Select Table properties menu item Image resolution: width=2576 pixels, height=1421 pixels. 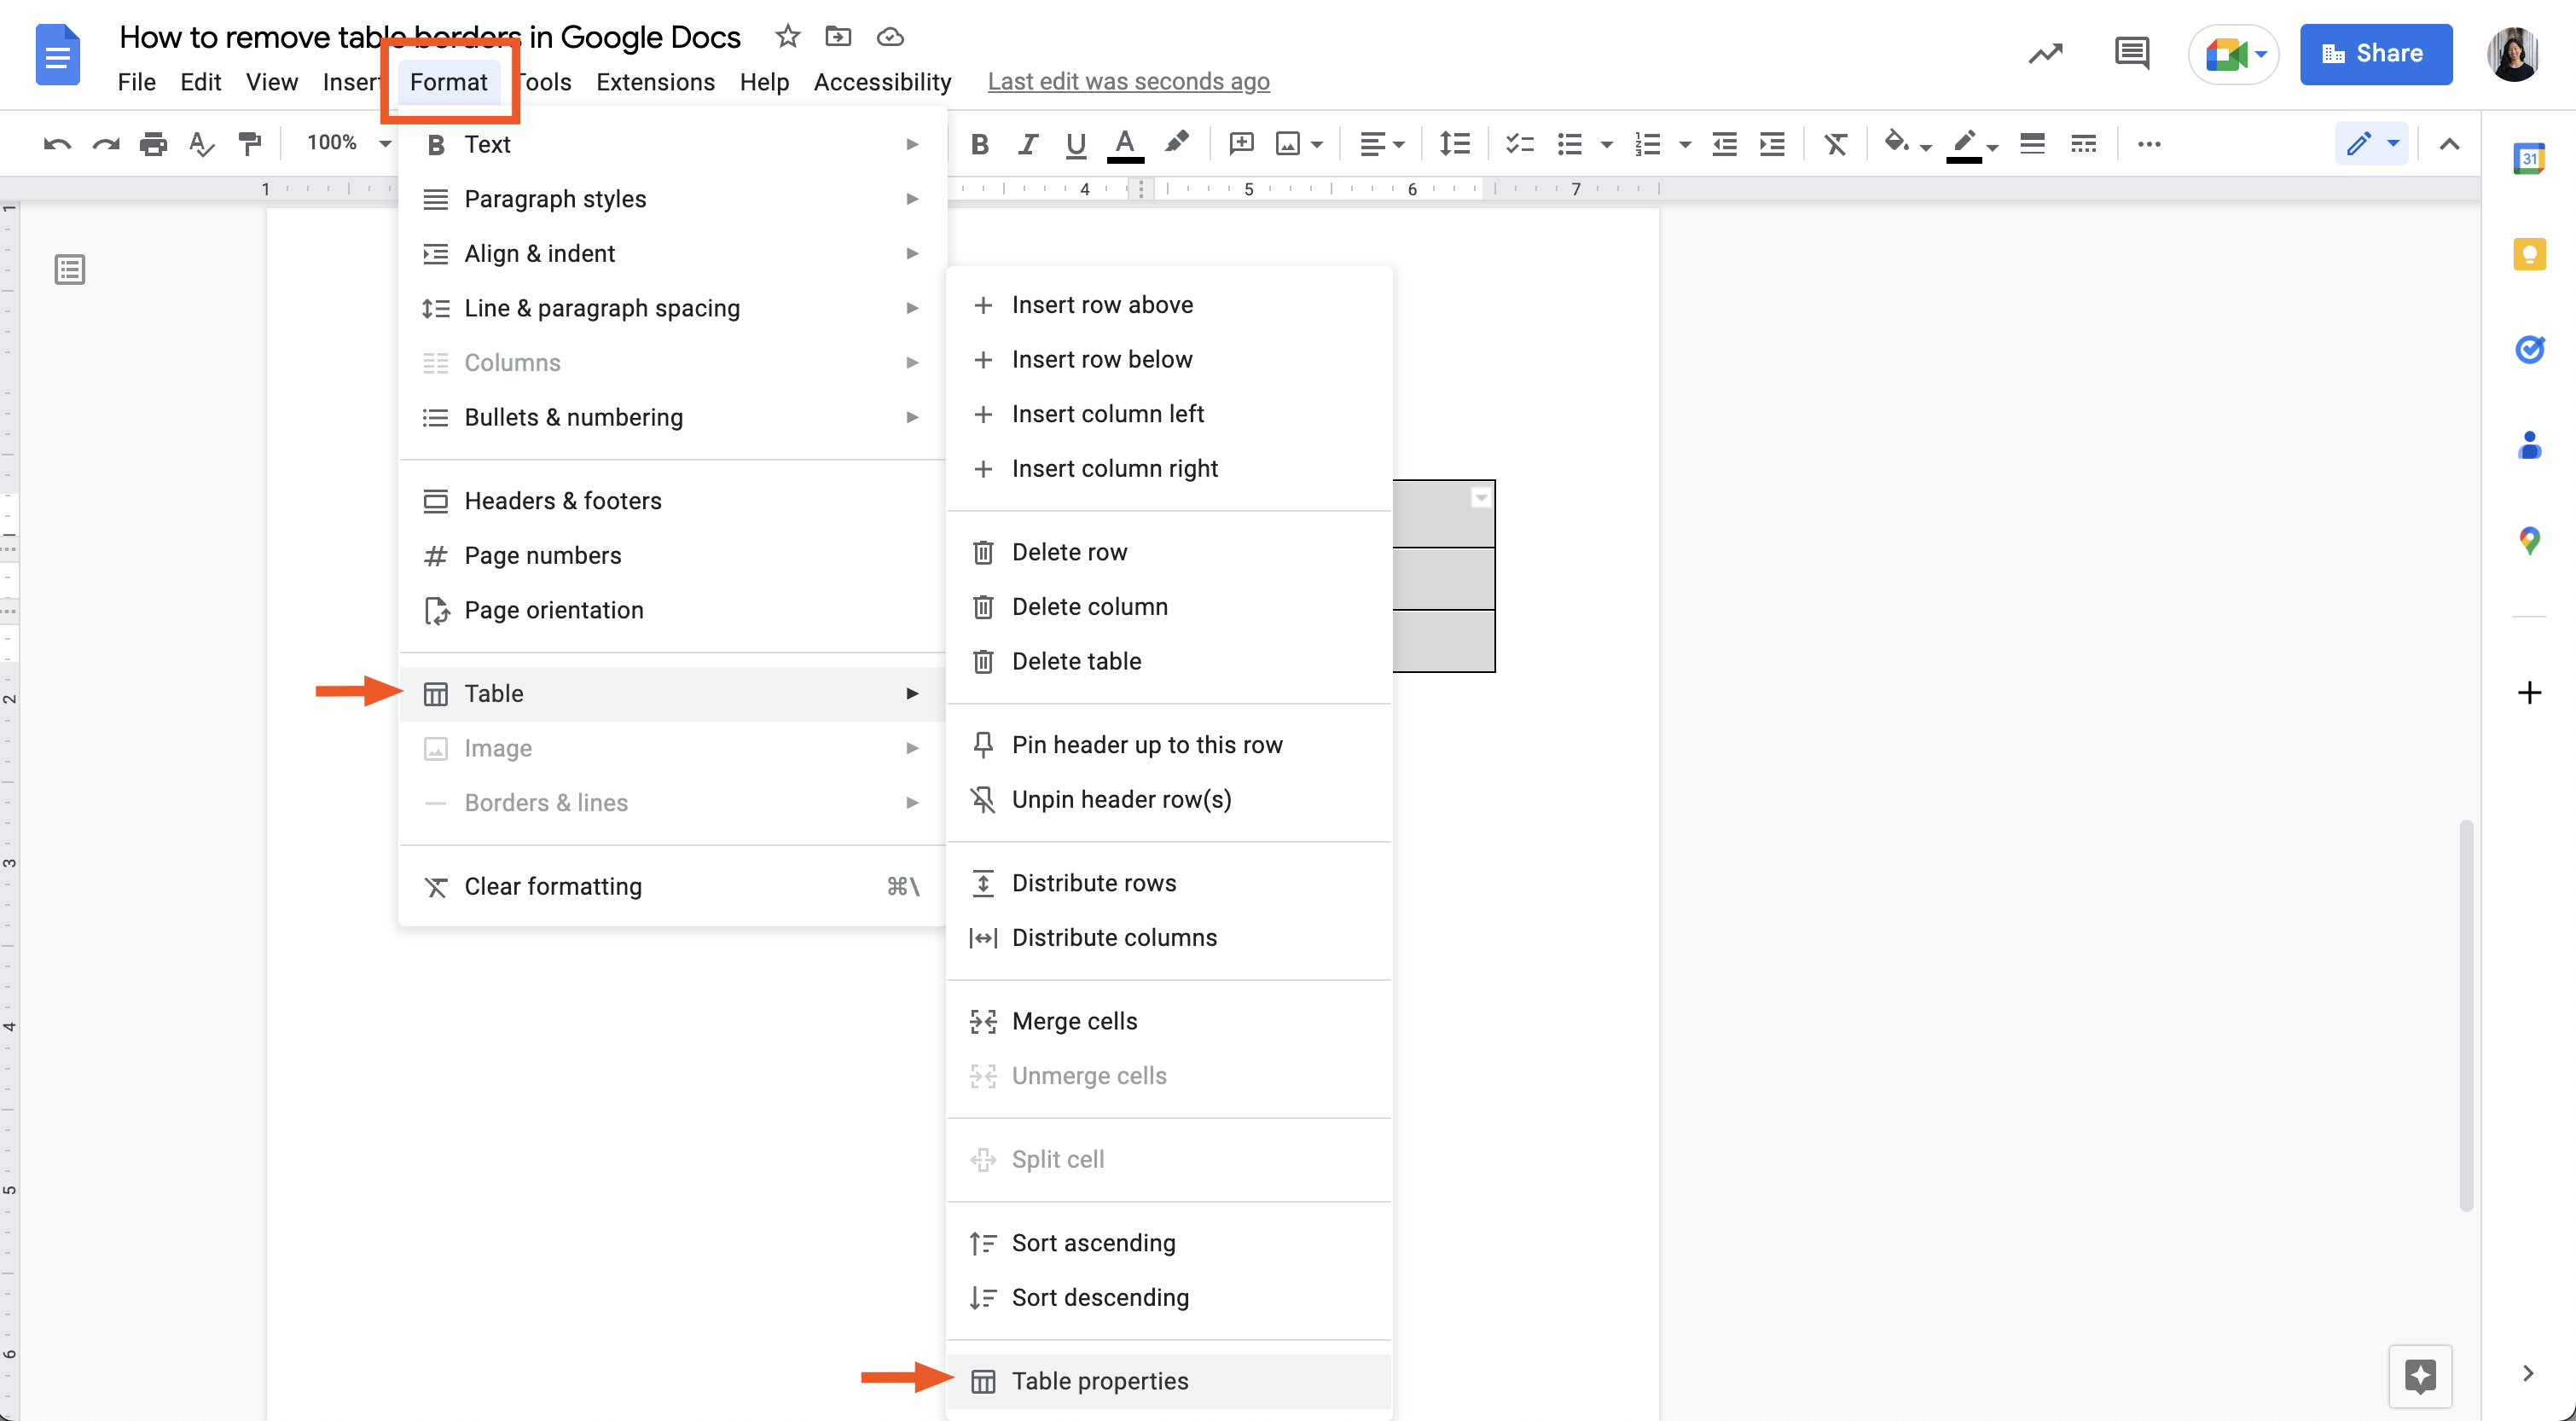(1099, 1381)
